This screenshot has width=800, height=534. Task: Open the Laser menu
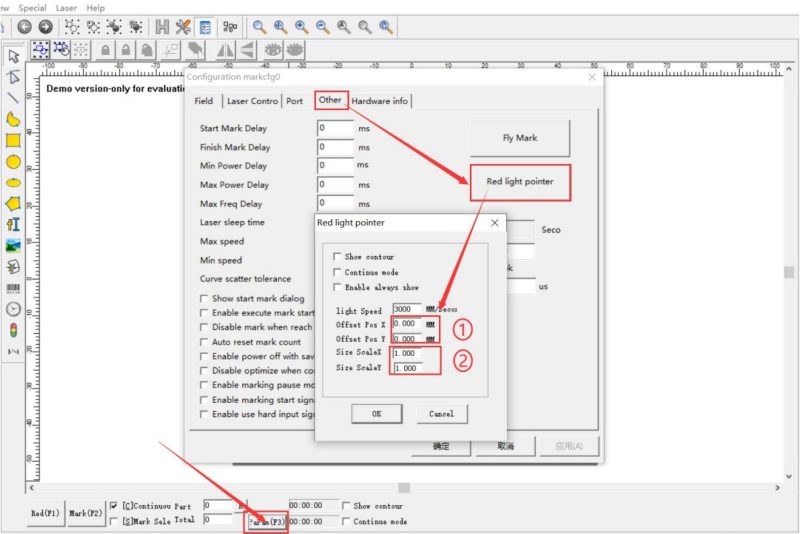pyautogui.click(x=66, y=7)
